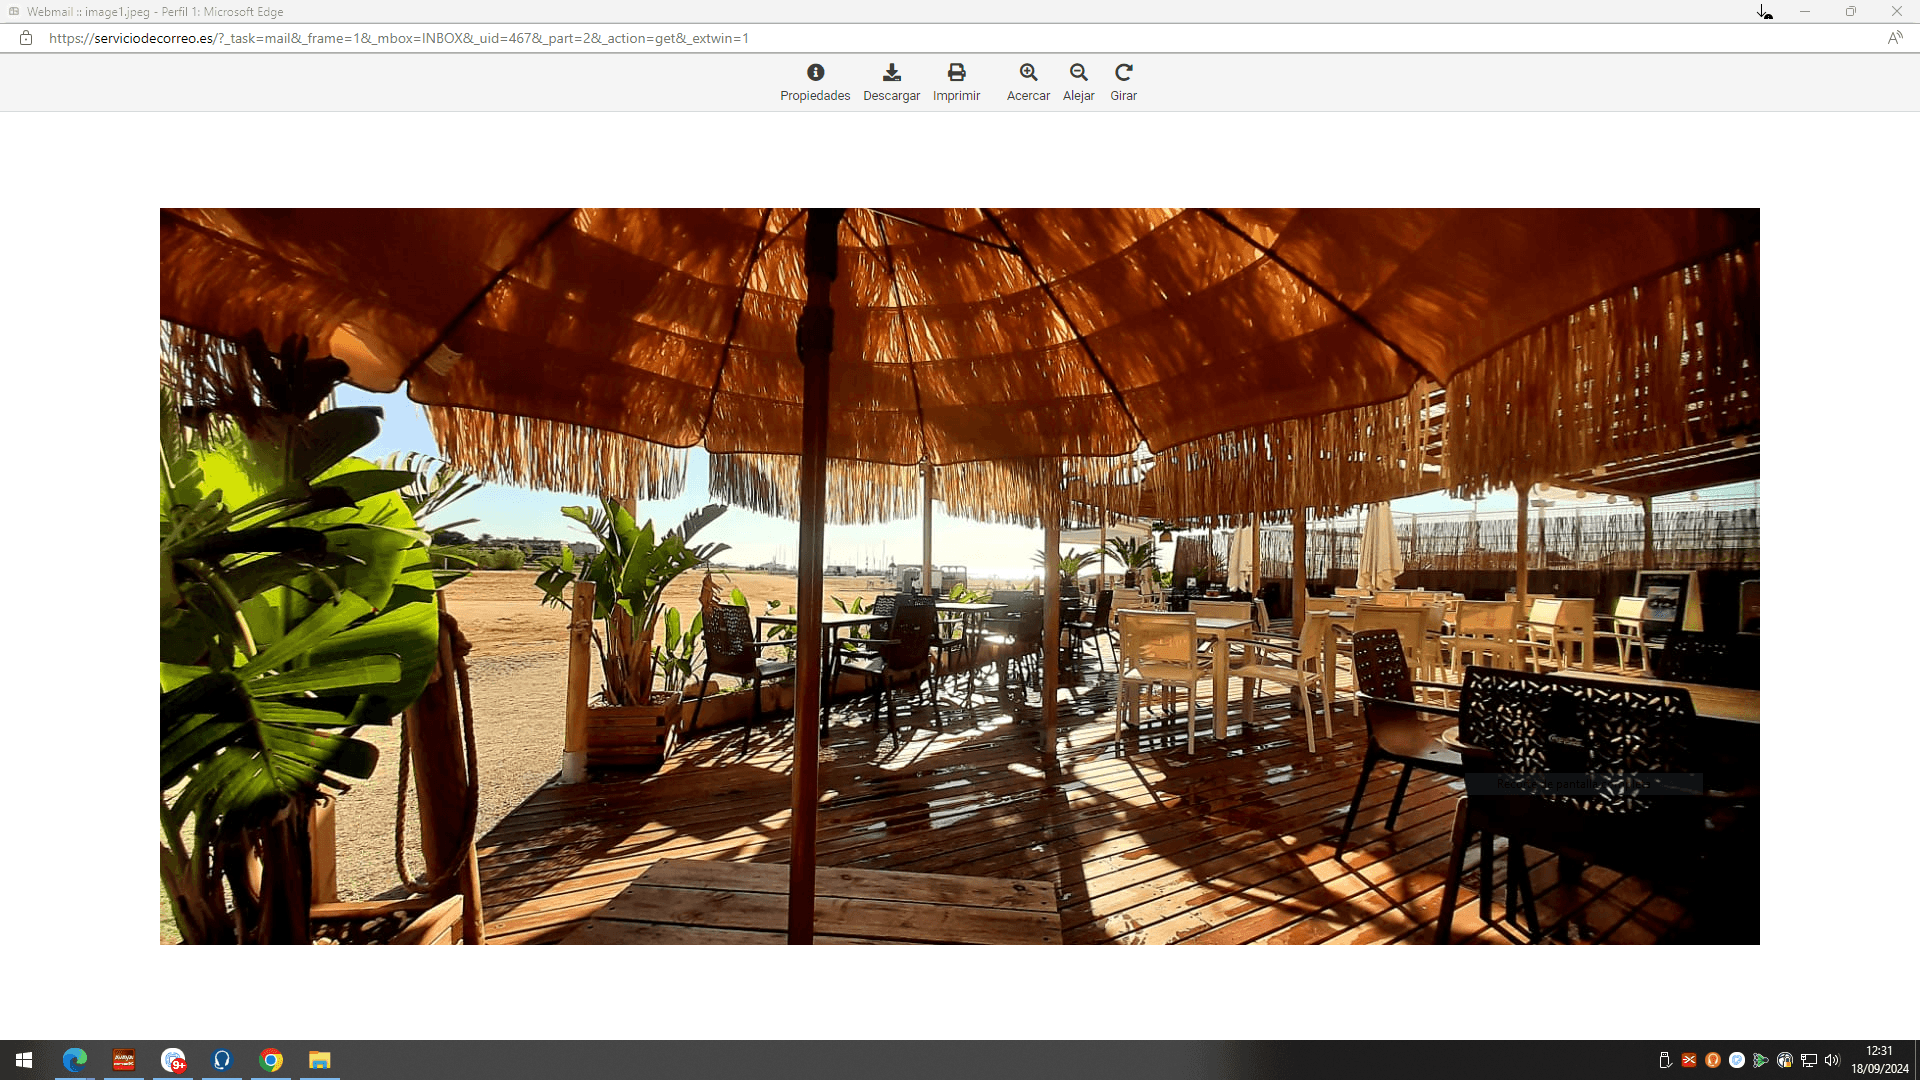The width and height of the screenshot is (1920, 1080).
Task: Open File Explorer from taskbar
Action: point(319,1060)
